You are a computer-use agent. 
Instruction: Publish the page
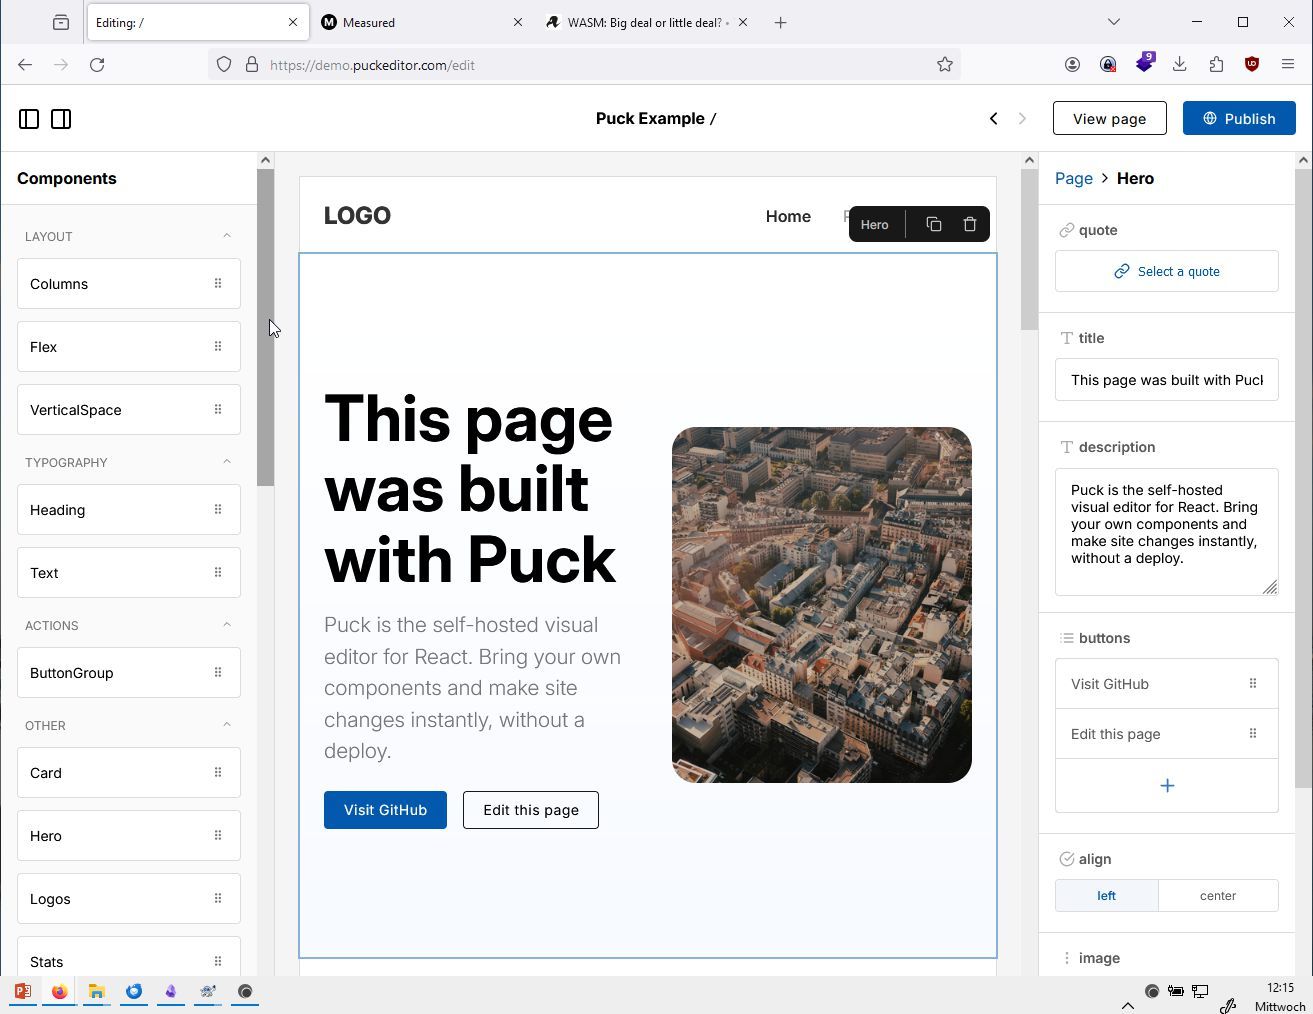[1239, 118]
